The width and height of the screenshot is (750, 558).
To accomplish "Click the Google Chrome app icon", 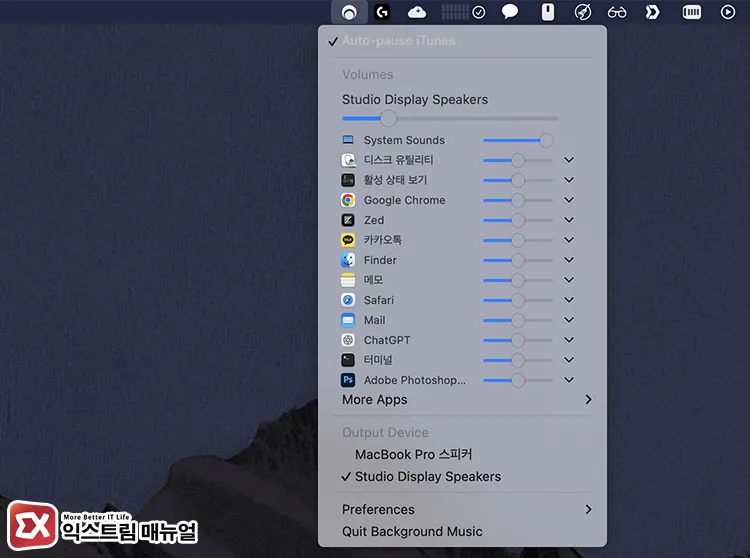I will (x=348, y=200).
